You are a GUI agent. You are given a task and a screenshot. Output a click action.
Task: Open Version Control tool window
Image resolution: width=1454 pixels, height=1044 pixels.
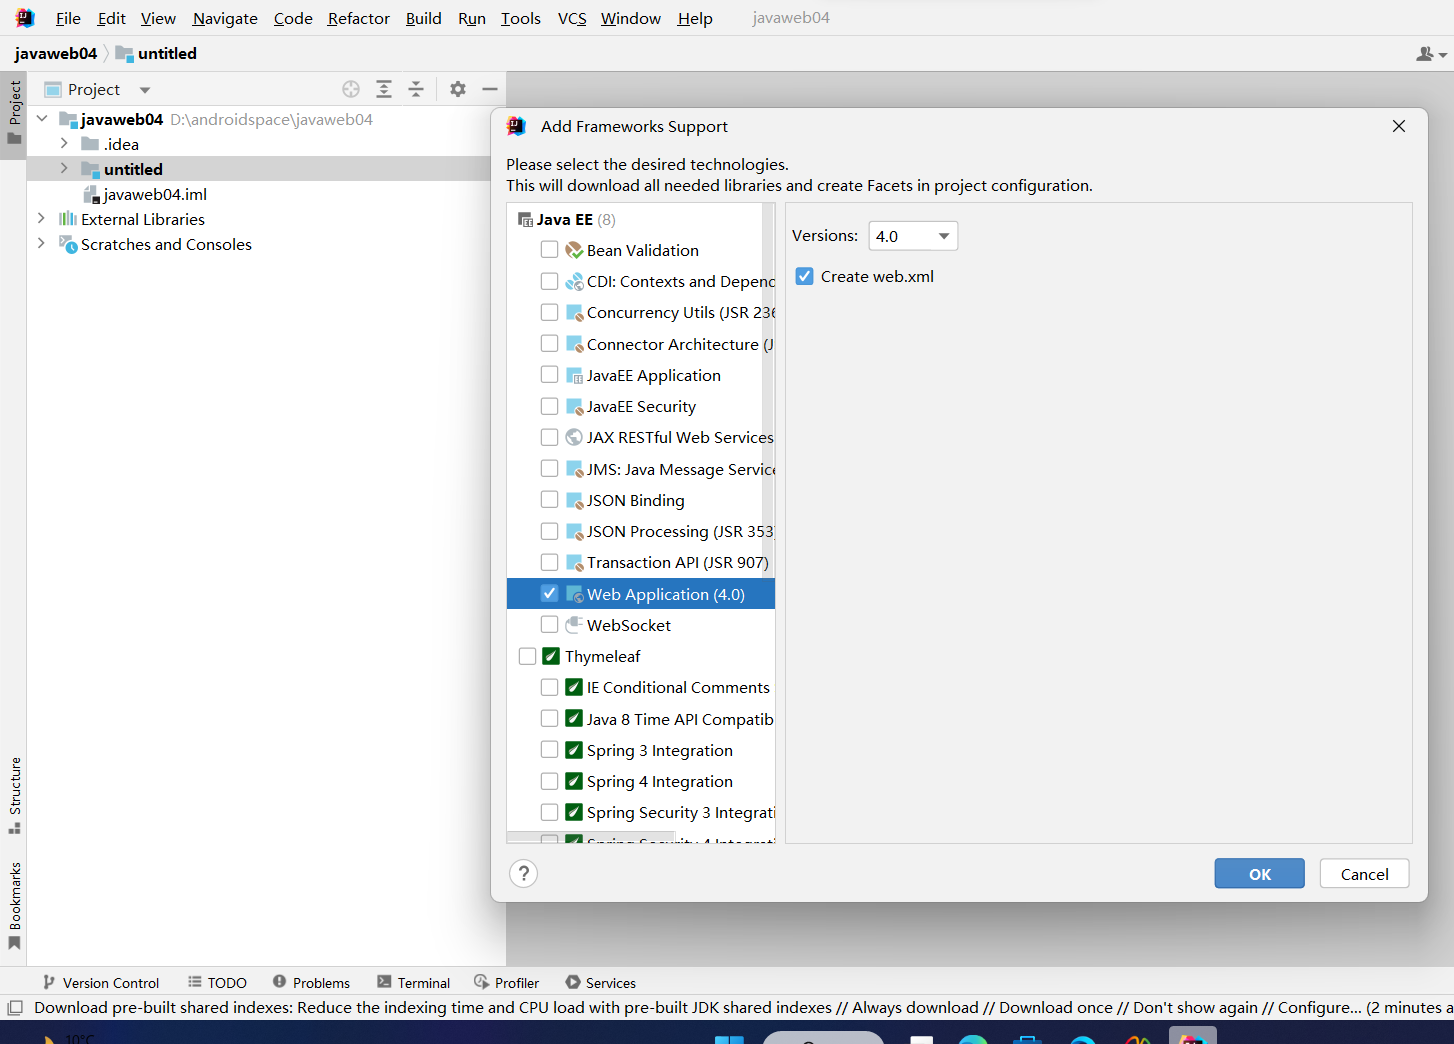100,983
